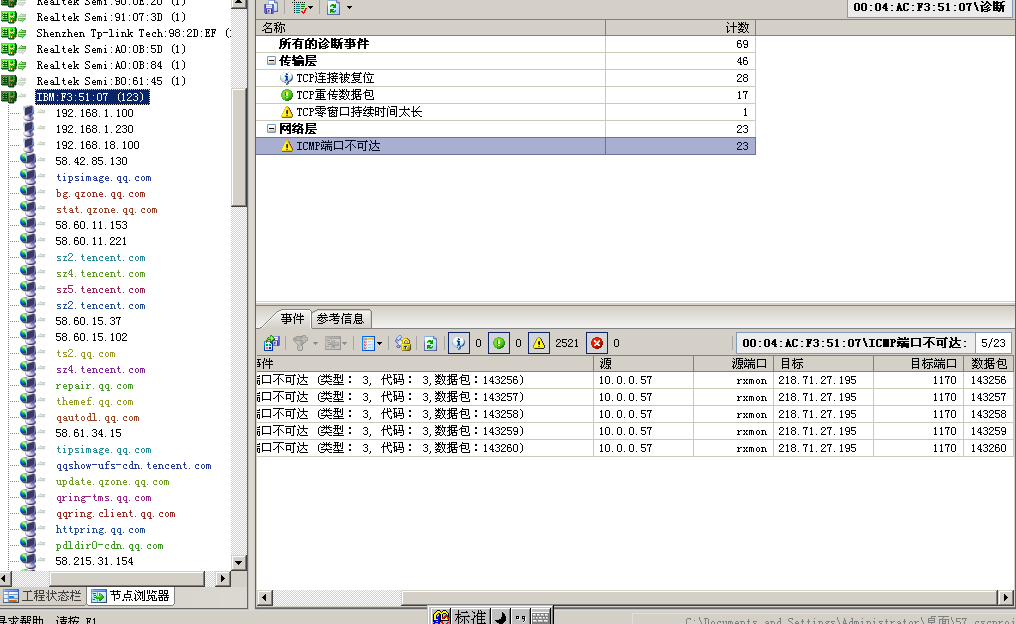The width and height of the screenshot is (1016, 624).
Task: Click the diagnosis settings checklist icon
Action: click(299, 7)
